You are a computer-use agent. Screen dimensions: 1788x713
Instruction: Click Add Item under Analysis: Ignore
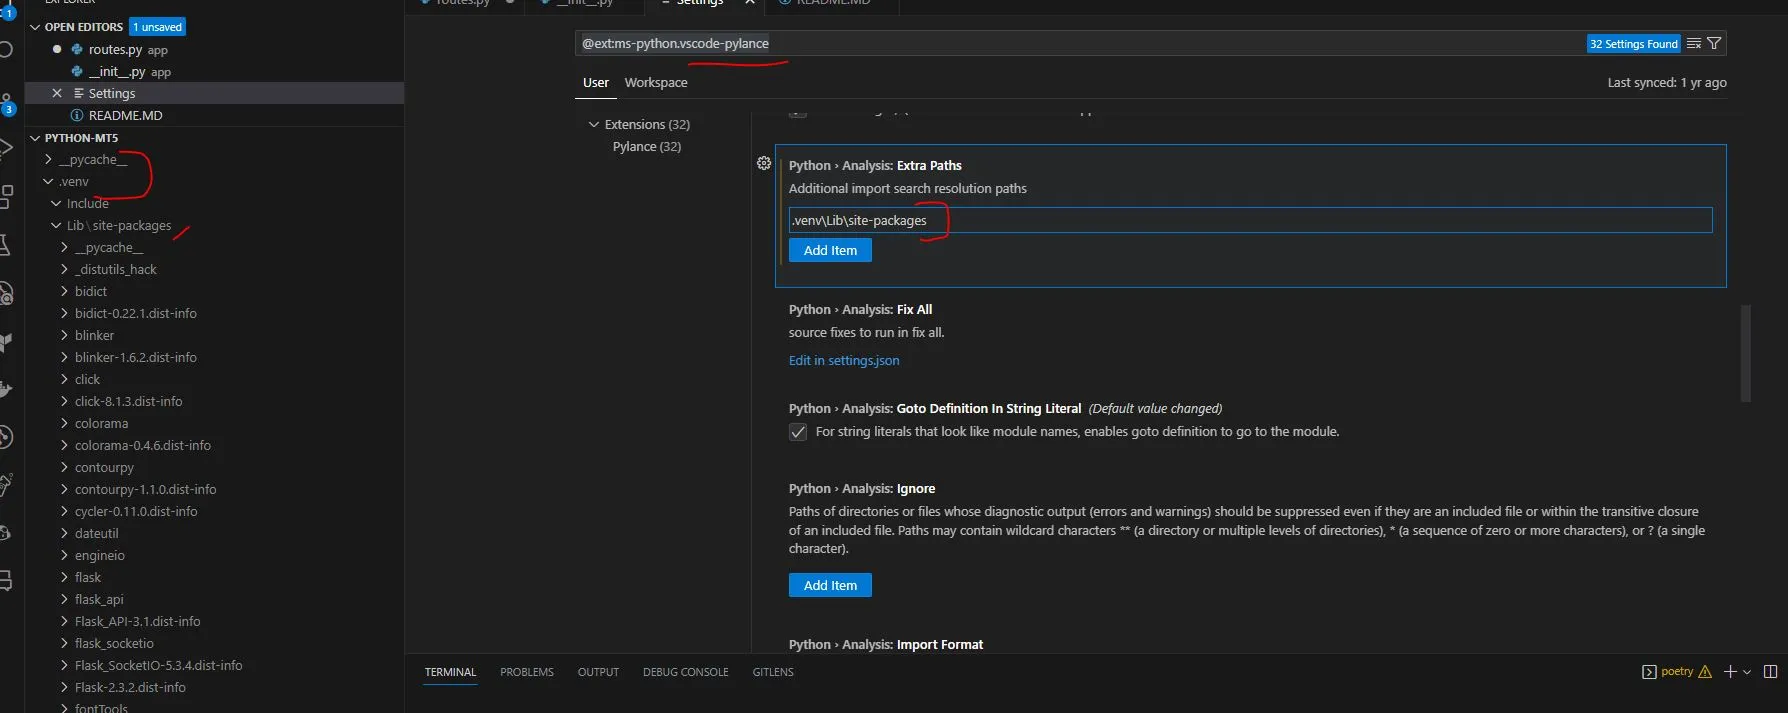click(830, 585)
